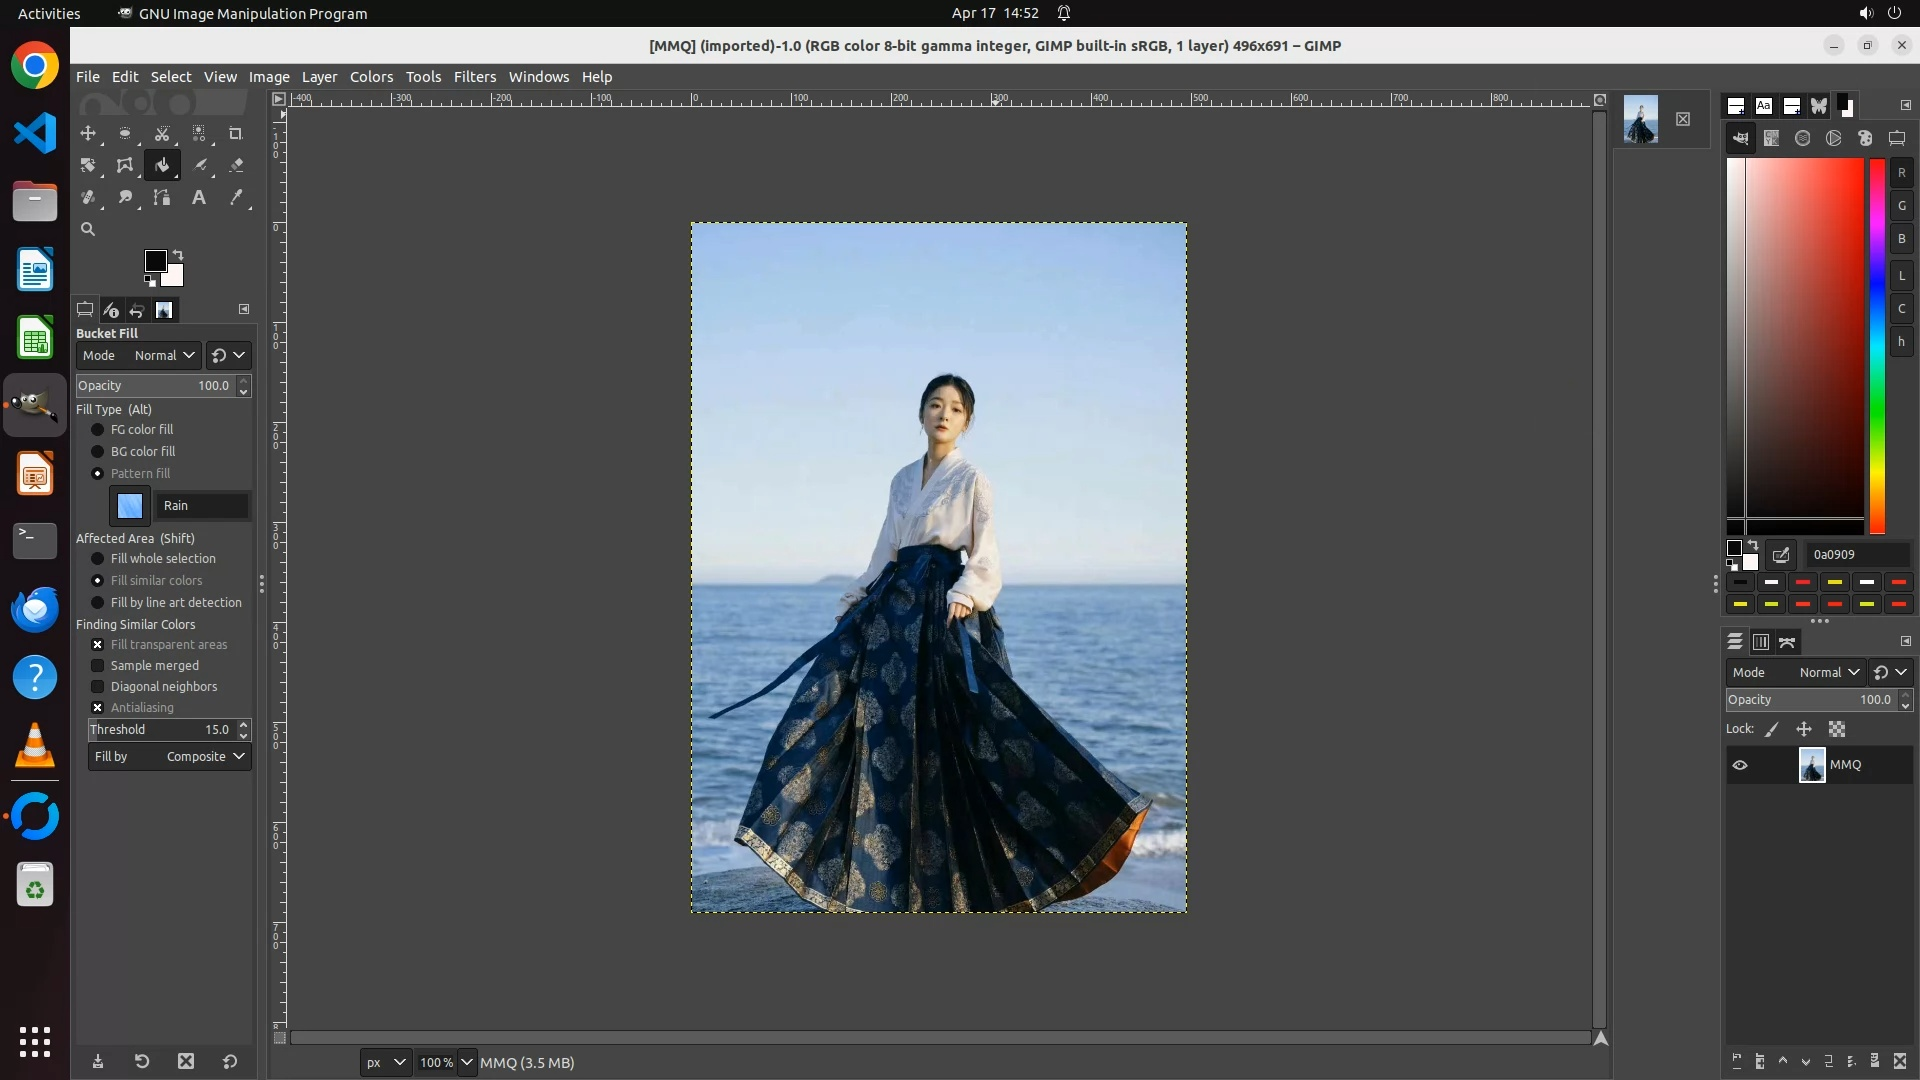Choose FG color fill option
Viewport: 1920px width, 1080px height.
pos(98,429)
